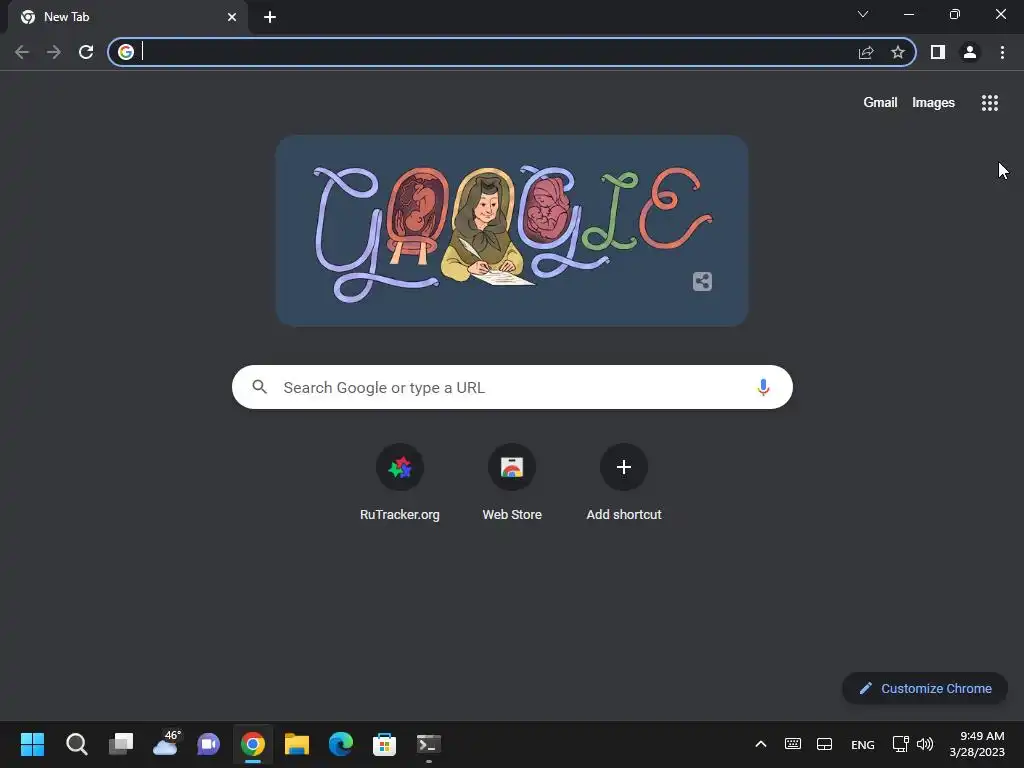Screen dimensions: 1024x768
Task: Open Gmail link
Action: tap(880, 103)
